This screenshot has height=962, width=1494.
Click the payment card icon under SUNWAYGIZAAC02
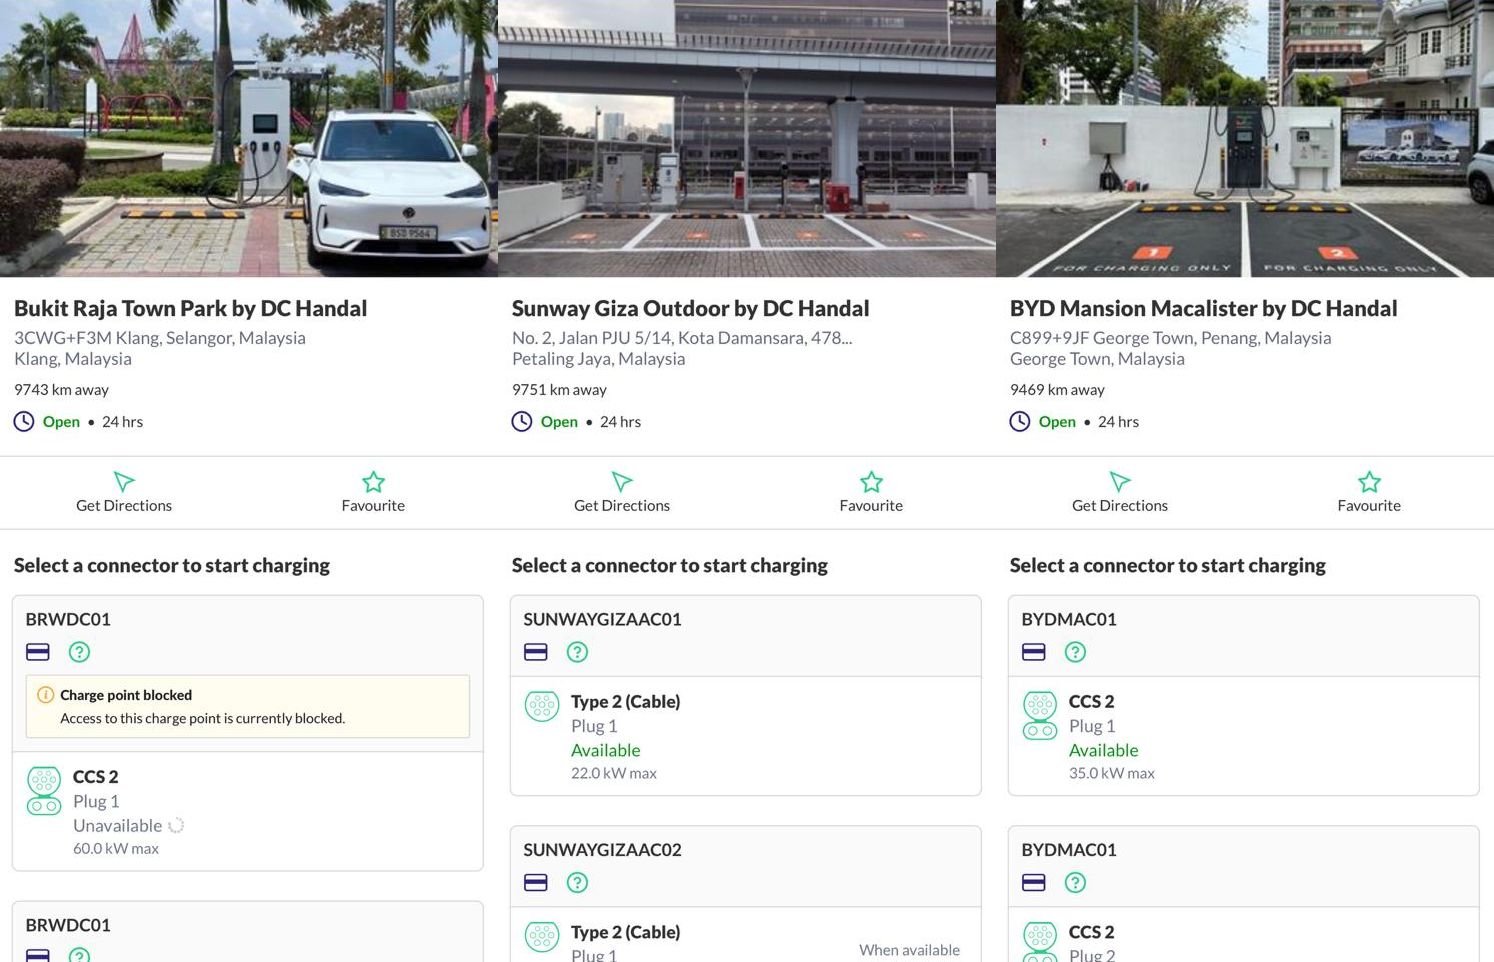[536, 882]
